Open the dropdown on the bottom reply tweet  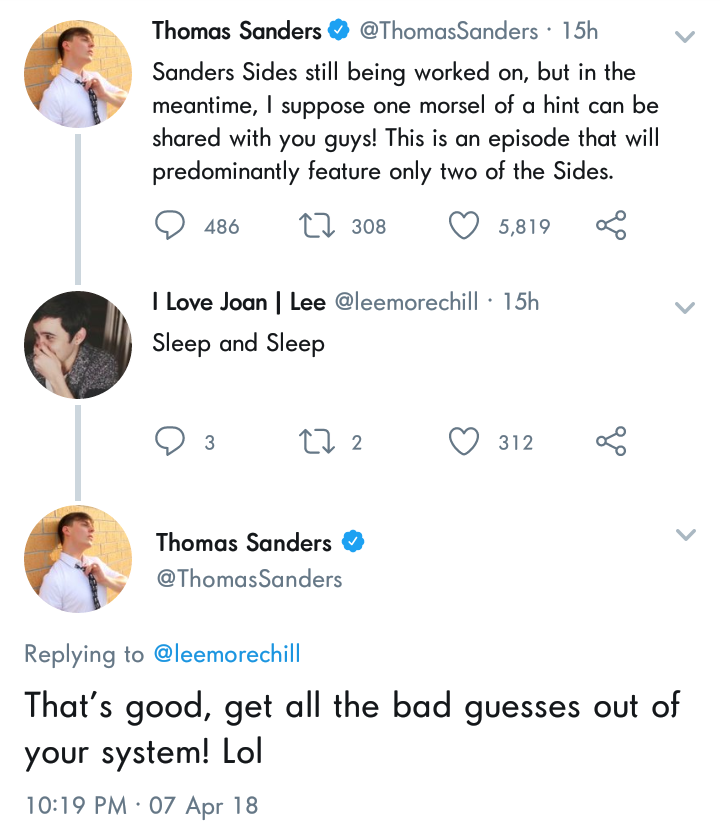(685, 535)
